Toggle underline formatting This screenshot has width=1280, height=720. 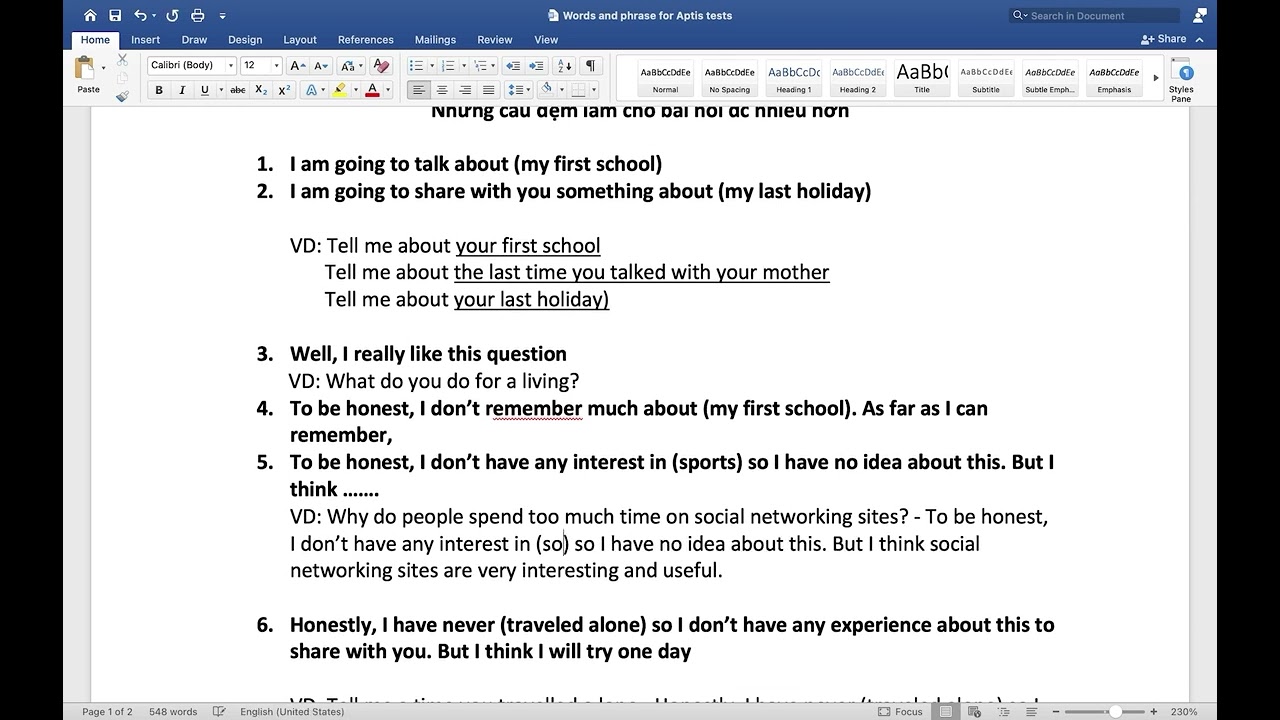(204, 90)
